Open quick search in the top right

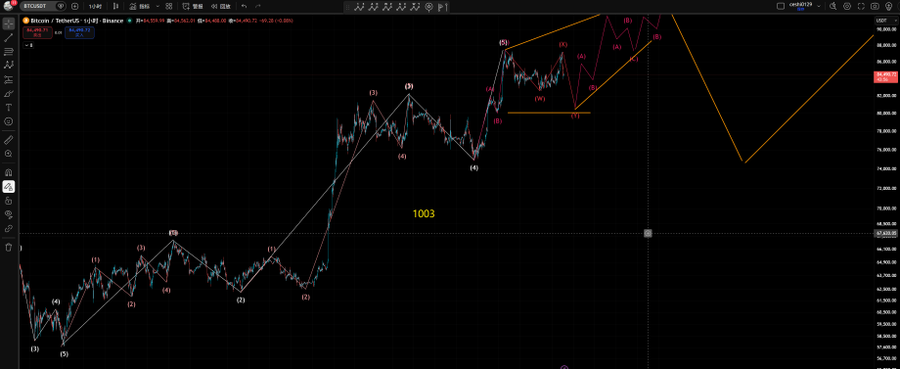(x=833, y=6)
